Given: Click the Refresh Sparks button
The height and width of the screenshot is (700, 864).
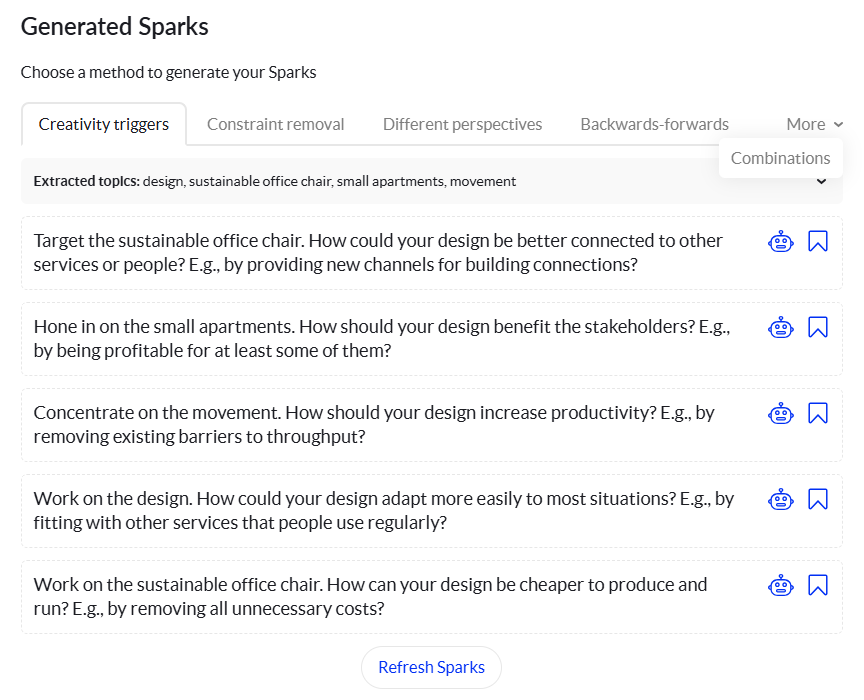Looking at the screenshot, I should pos(431,667).
